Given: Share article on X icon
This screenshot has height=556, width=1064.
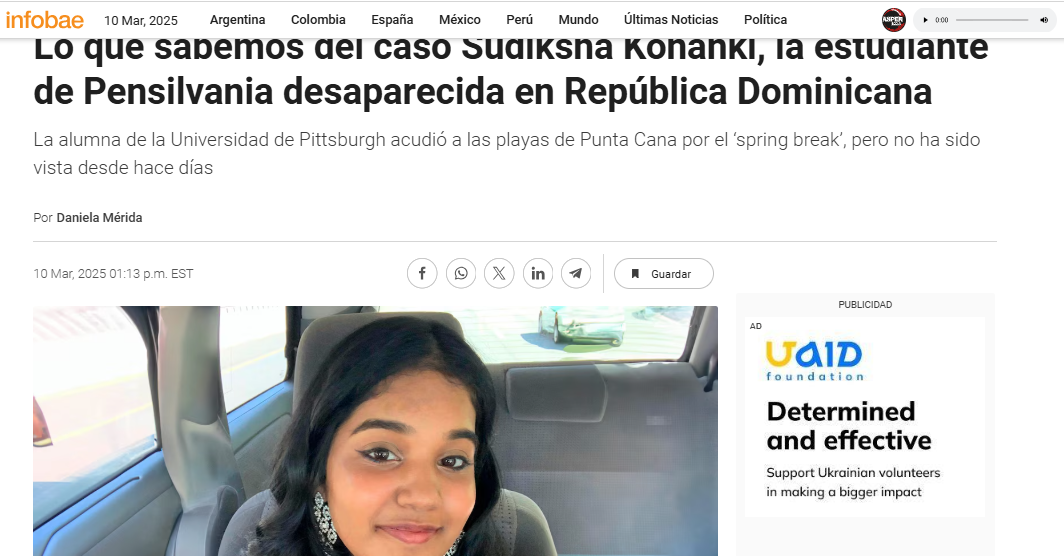Looking at the screenshot, I should [x=499, y=274].
